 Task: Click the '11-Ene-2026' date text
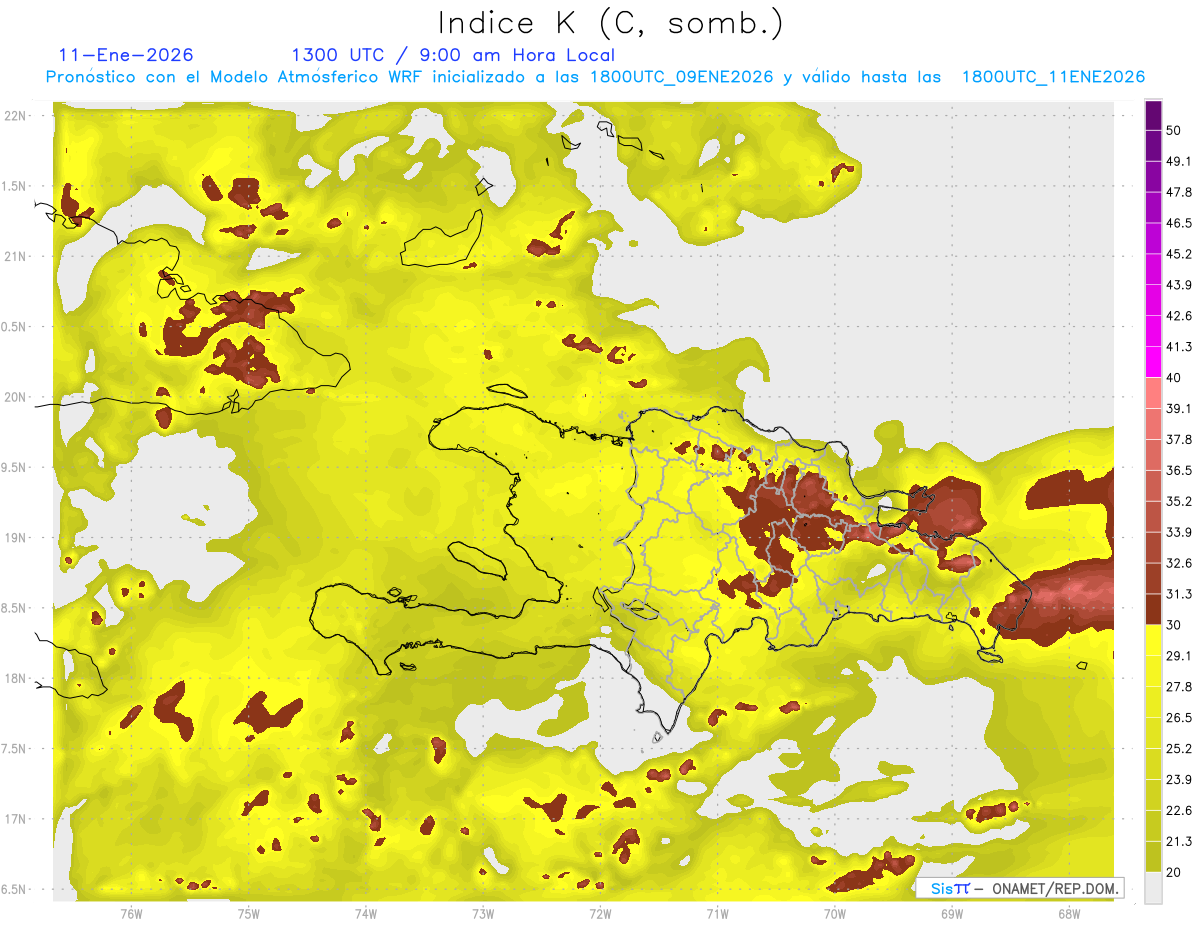coord(126,55)
